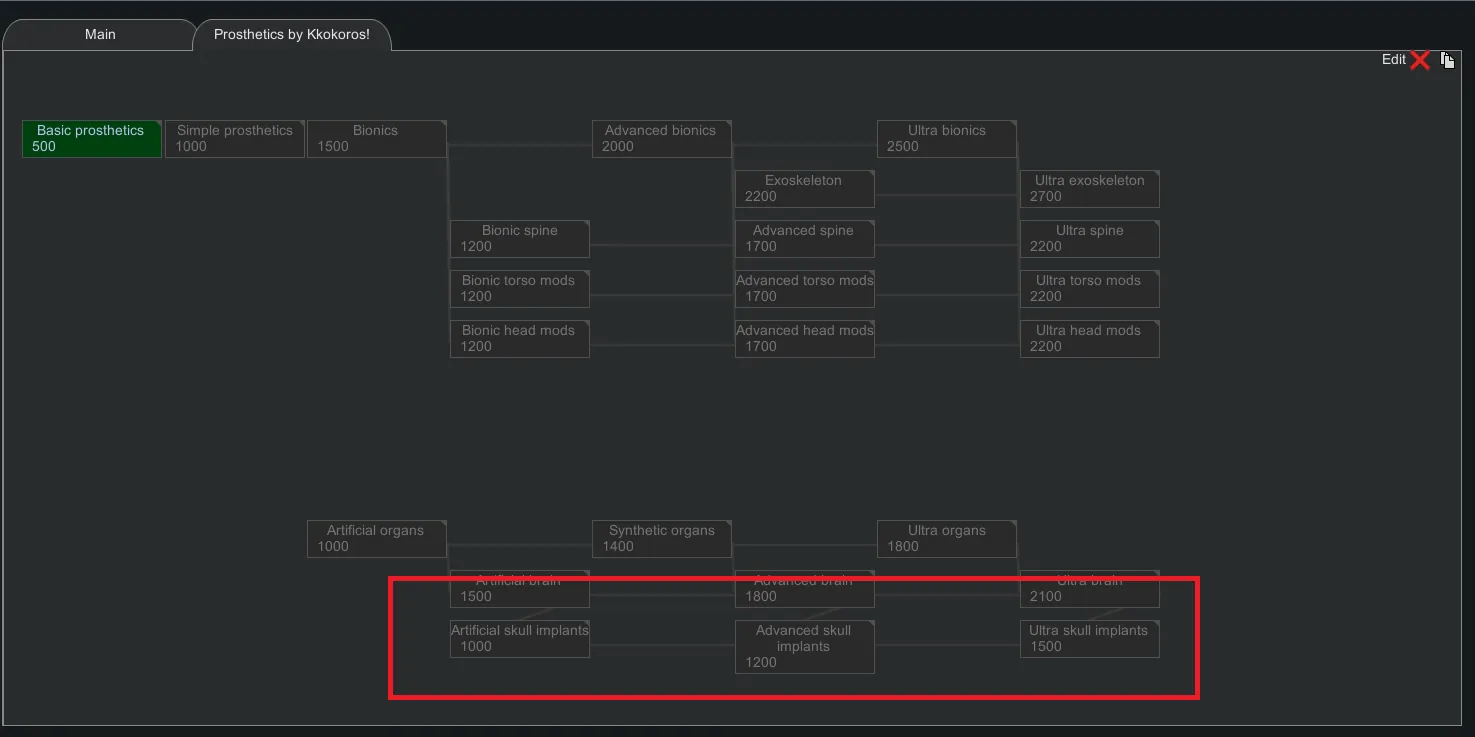Pick the Exoskeleton research node
1475x737 pixels.
tap(804, 189)
